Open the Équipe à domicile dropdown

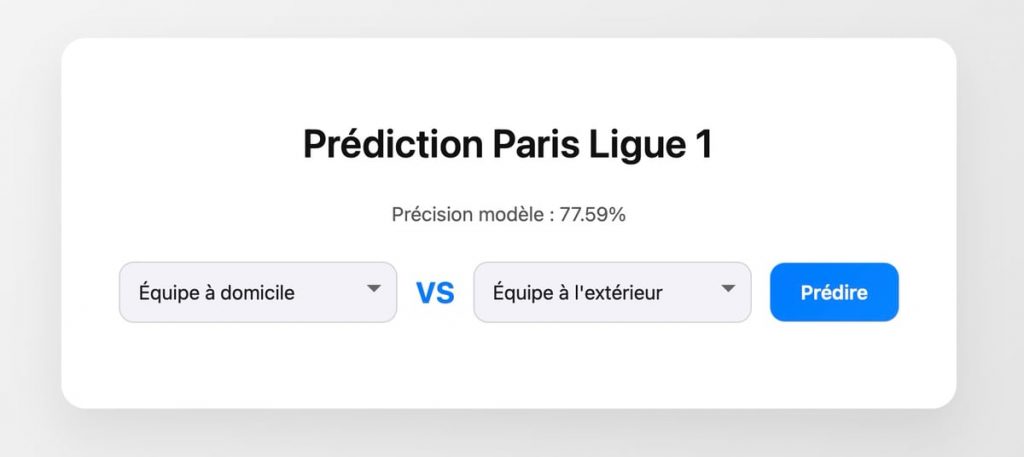coord(257,292)
